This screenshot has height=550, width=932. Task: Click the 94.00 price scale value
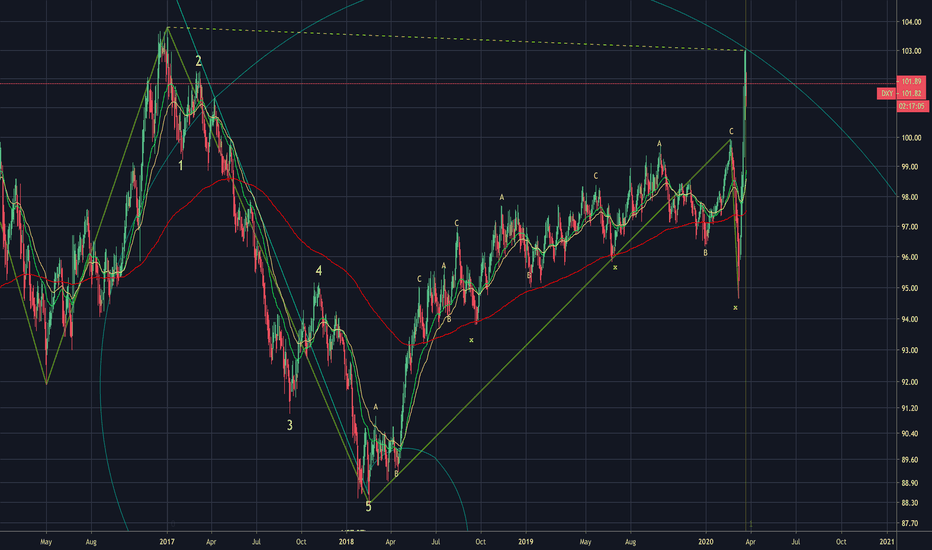pos(910,319)
